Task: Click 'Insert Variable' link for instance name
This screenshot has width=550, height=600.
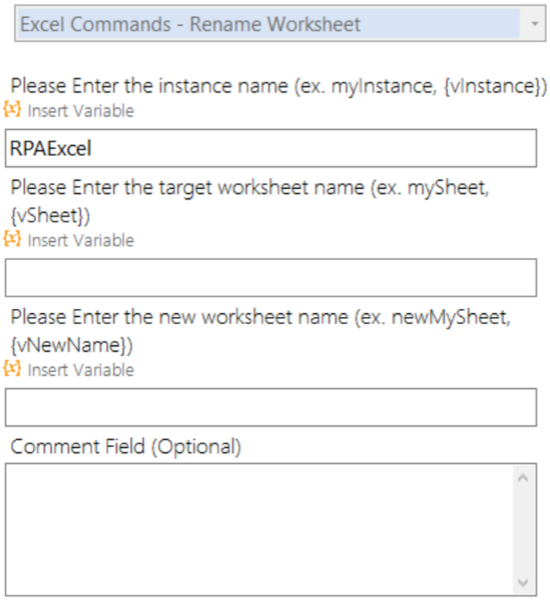Action: (x=81, y=111)
